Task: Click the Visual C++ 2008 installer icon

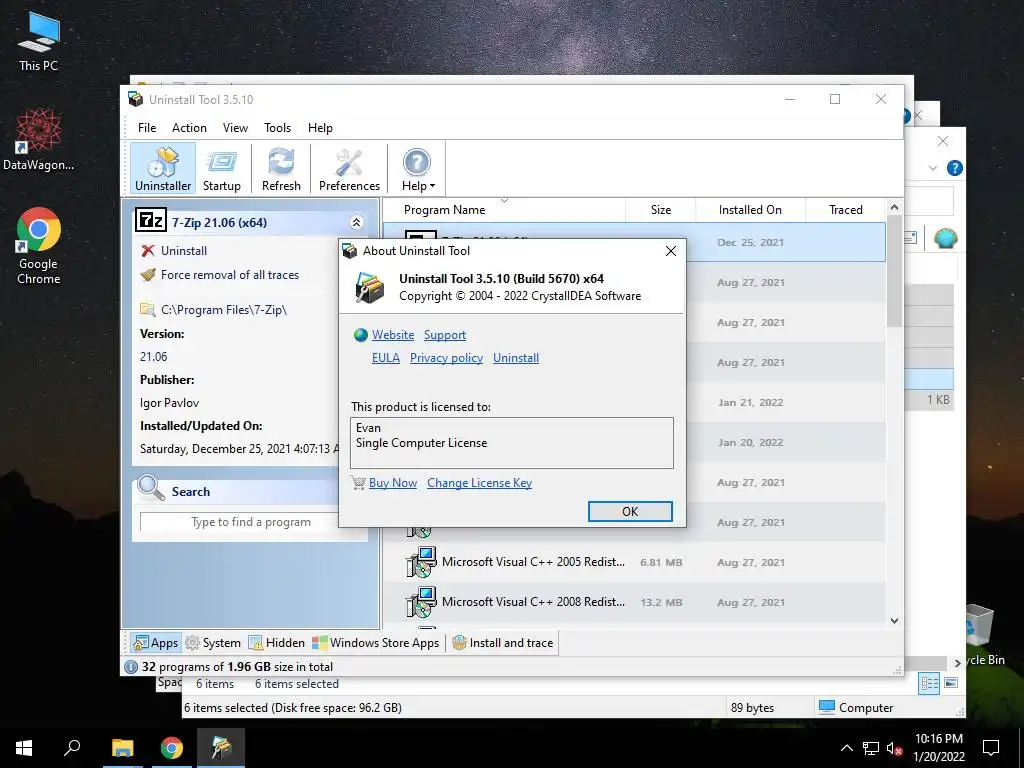Action: [x=421, y=602]
